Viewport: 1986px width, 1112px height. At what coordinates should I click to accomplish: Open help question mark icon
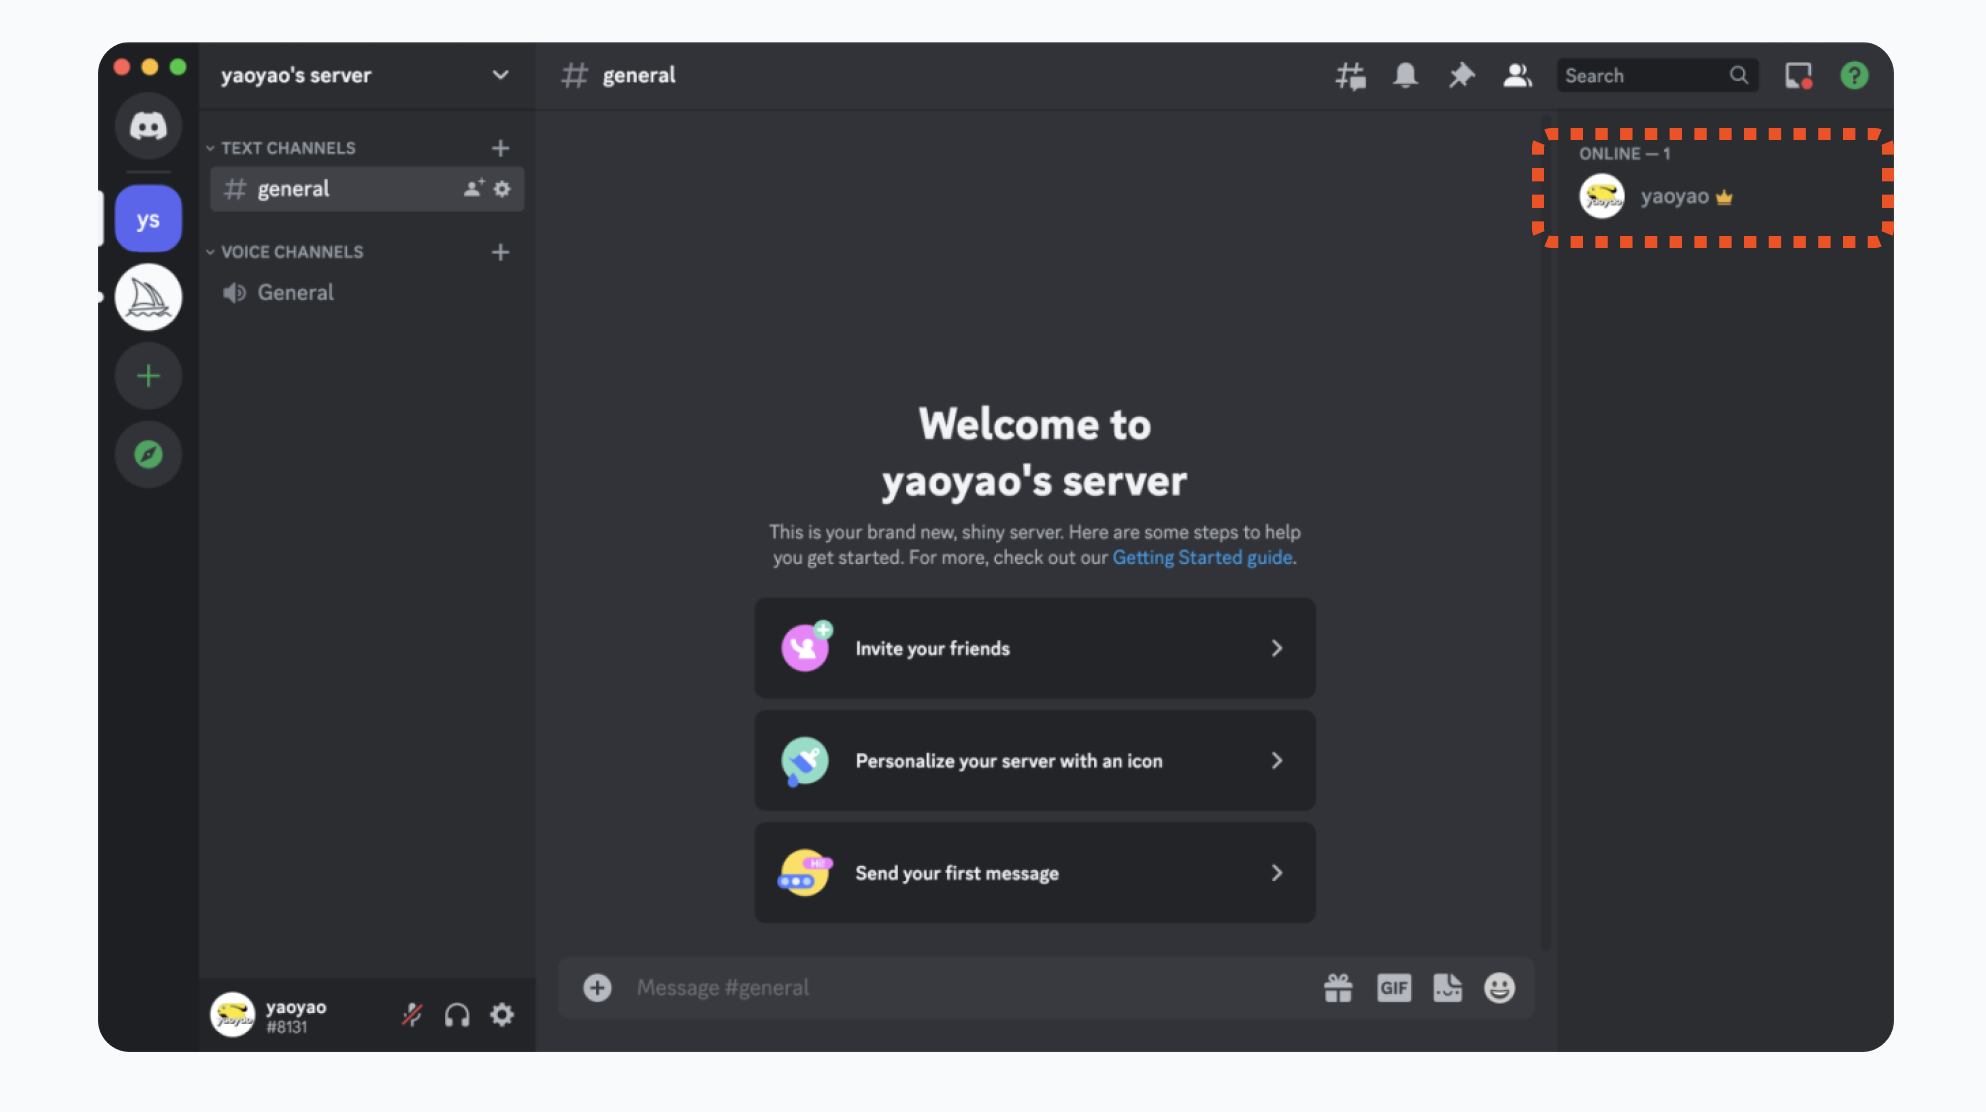[x=1854, y=75]
